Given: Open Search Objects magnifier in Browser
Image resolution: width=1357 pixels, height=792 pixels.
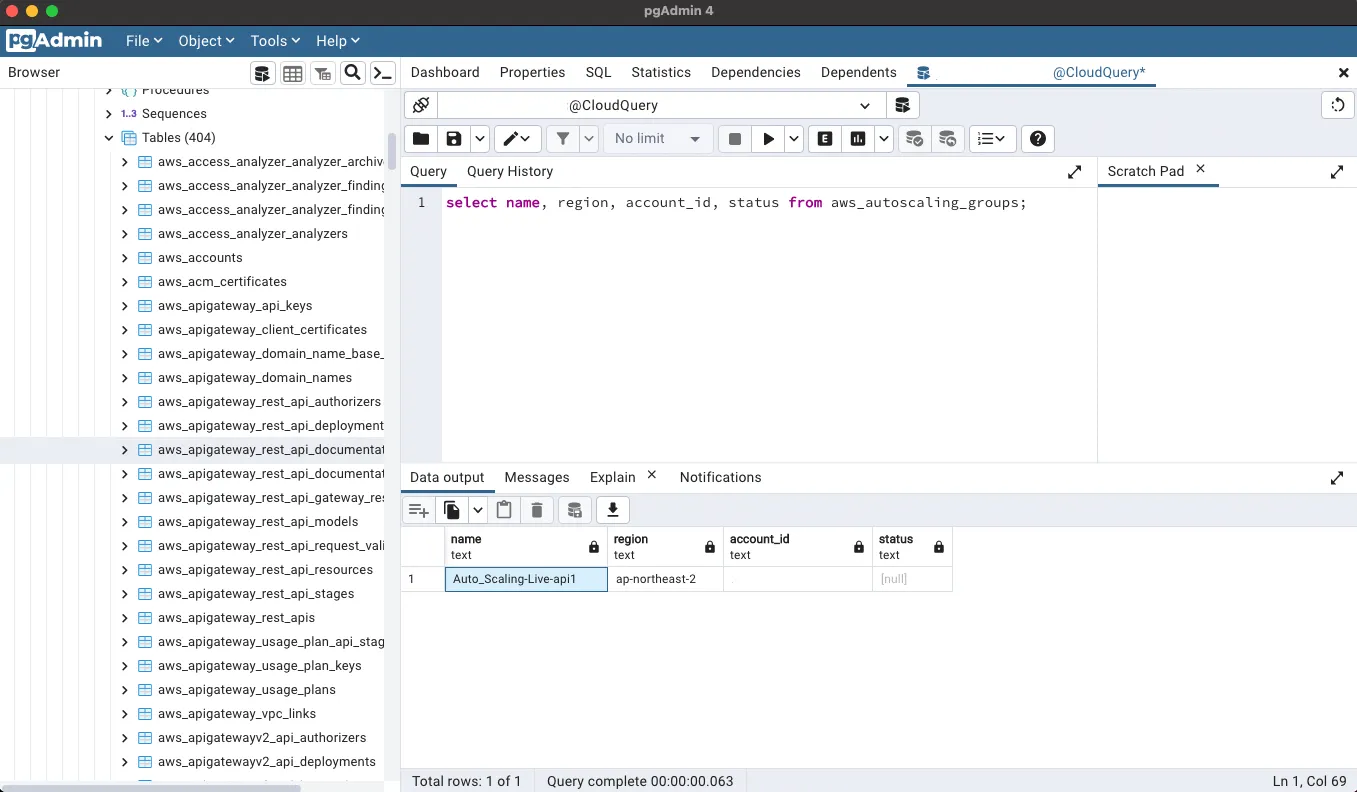Looking at the screenshot, I should 352,73.
